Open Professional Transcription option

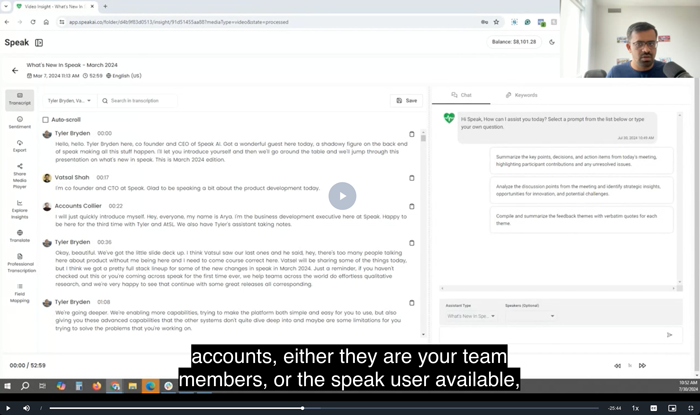coord(21,263)
